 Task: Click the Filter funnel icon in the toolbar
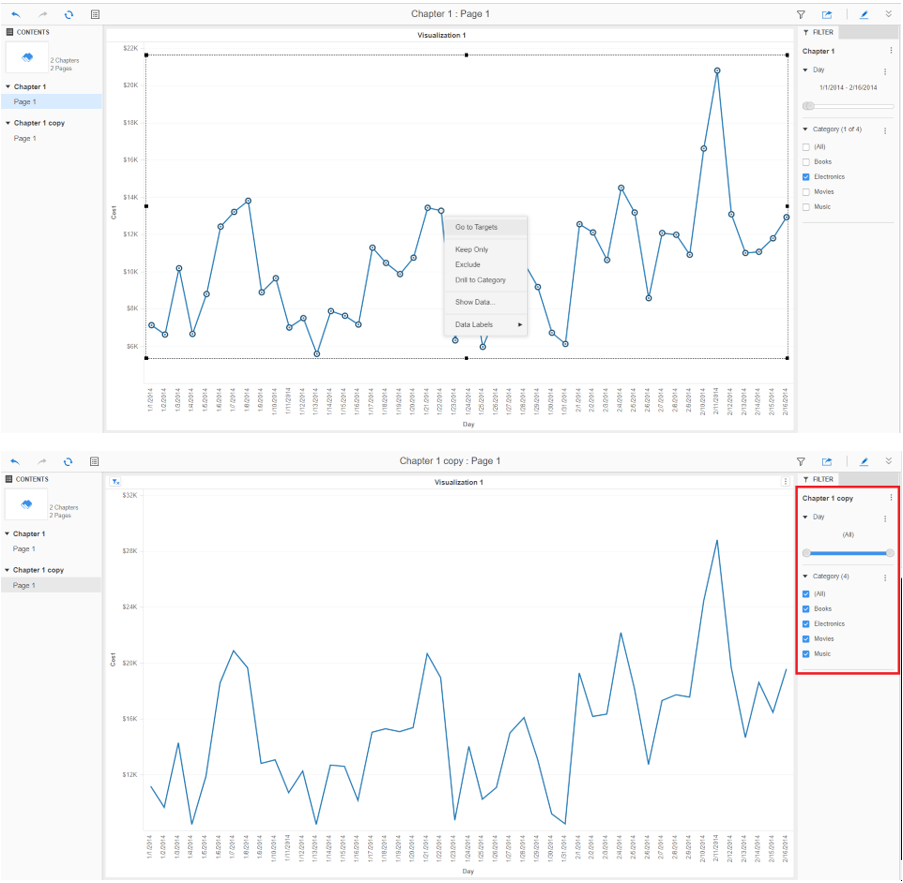pyautogui.click(x=801, y=14)
